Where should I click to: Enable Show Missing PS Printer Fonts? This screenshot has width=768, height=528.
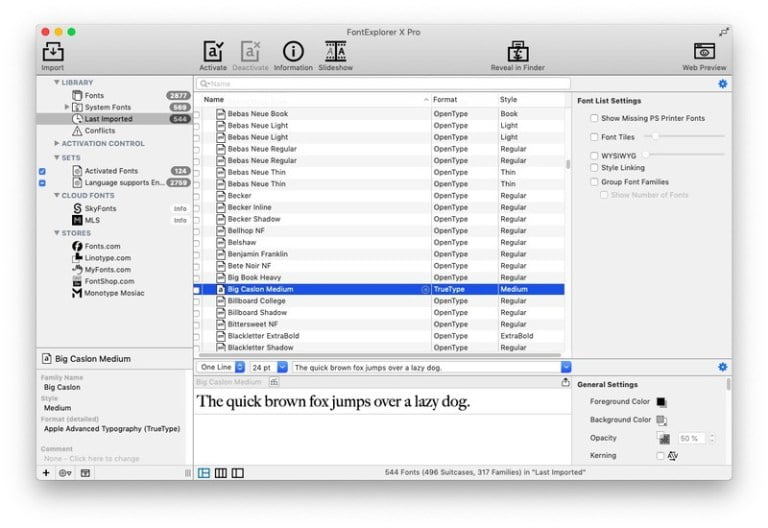(594, 118)
